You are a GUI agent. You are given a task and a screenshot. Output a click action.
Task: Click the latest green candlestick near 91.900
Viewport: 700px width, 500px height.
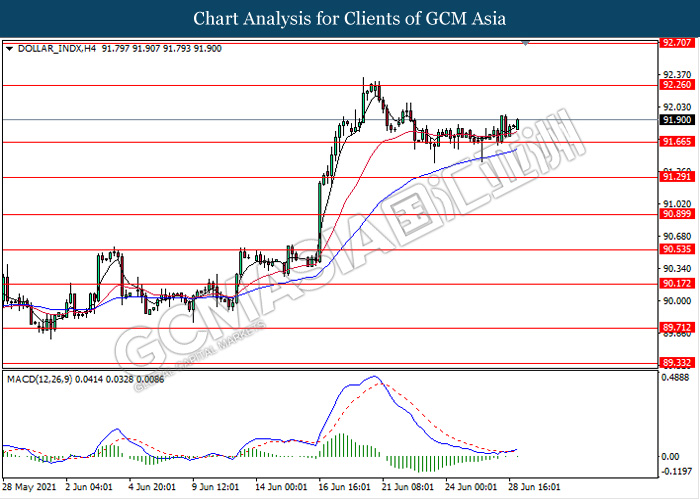[x=517, y=124]
